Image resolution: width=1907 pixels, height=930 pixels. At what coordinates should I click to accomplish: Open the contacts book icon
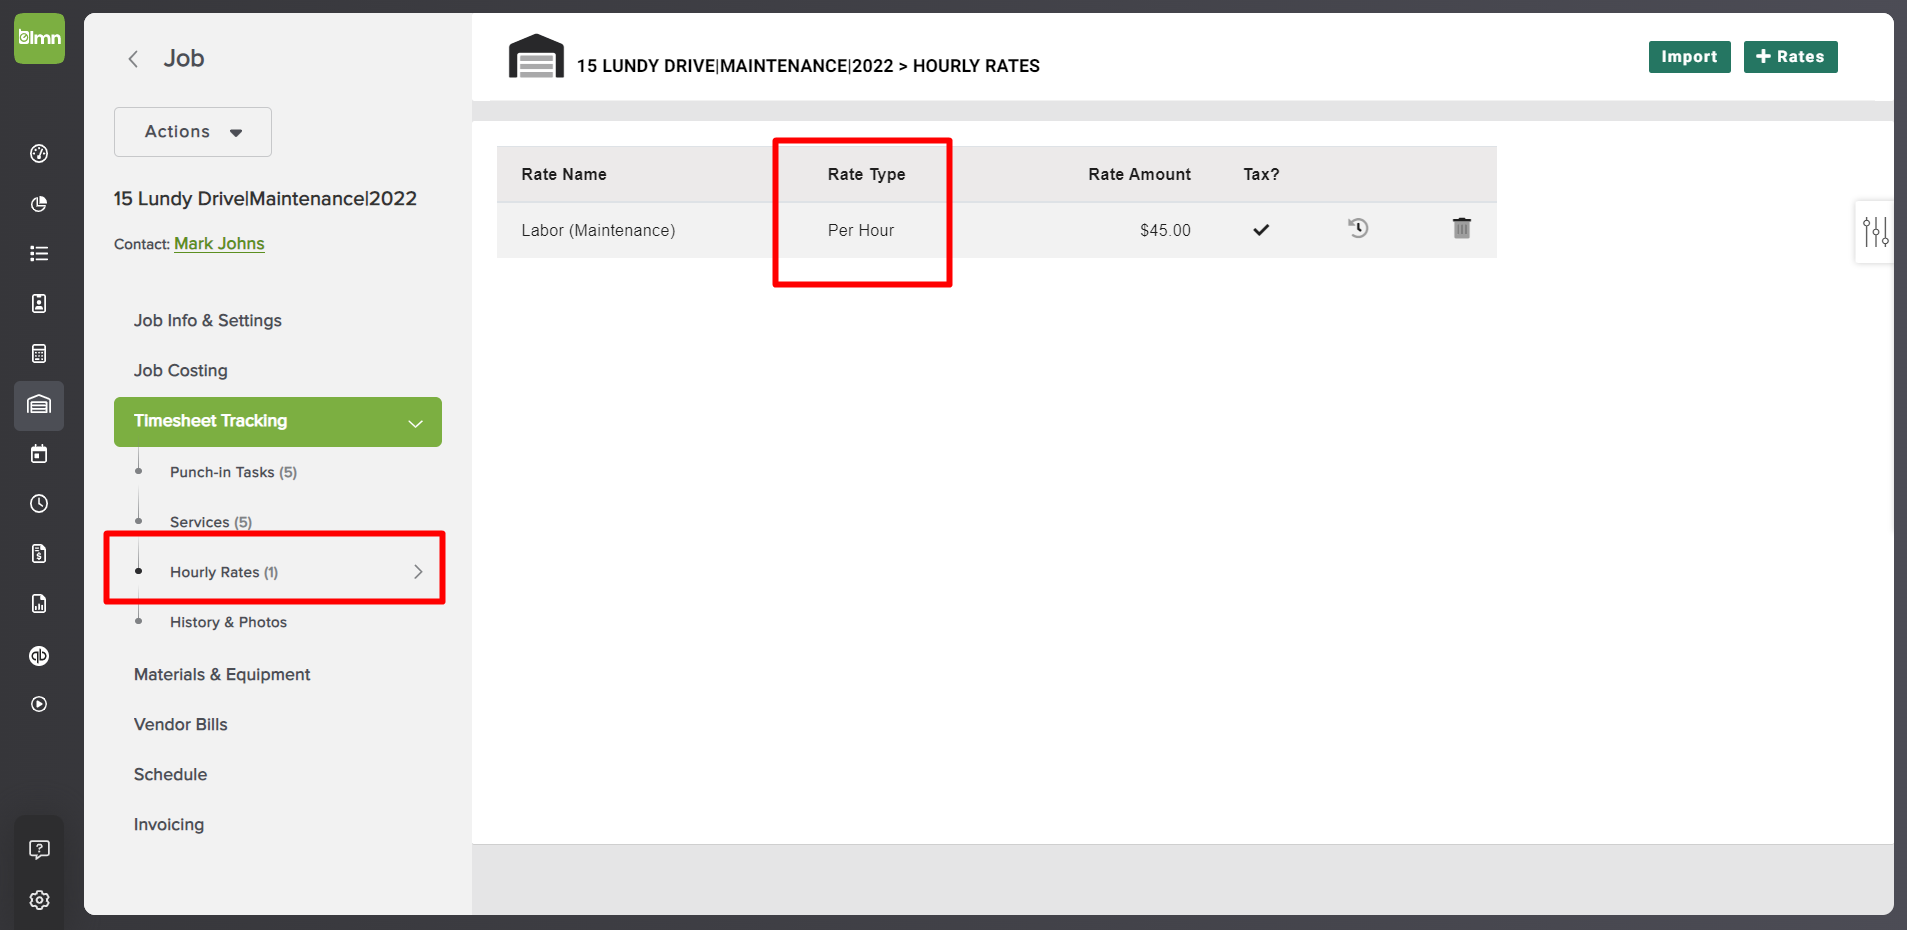(38, 303)
